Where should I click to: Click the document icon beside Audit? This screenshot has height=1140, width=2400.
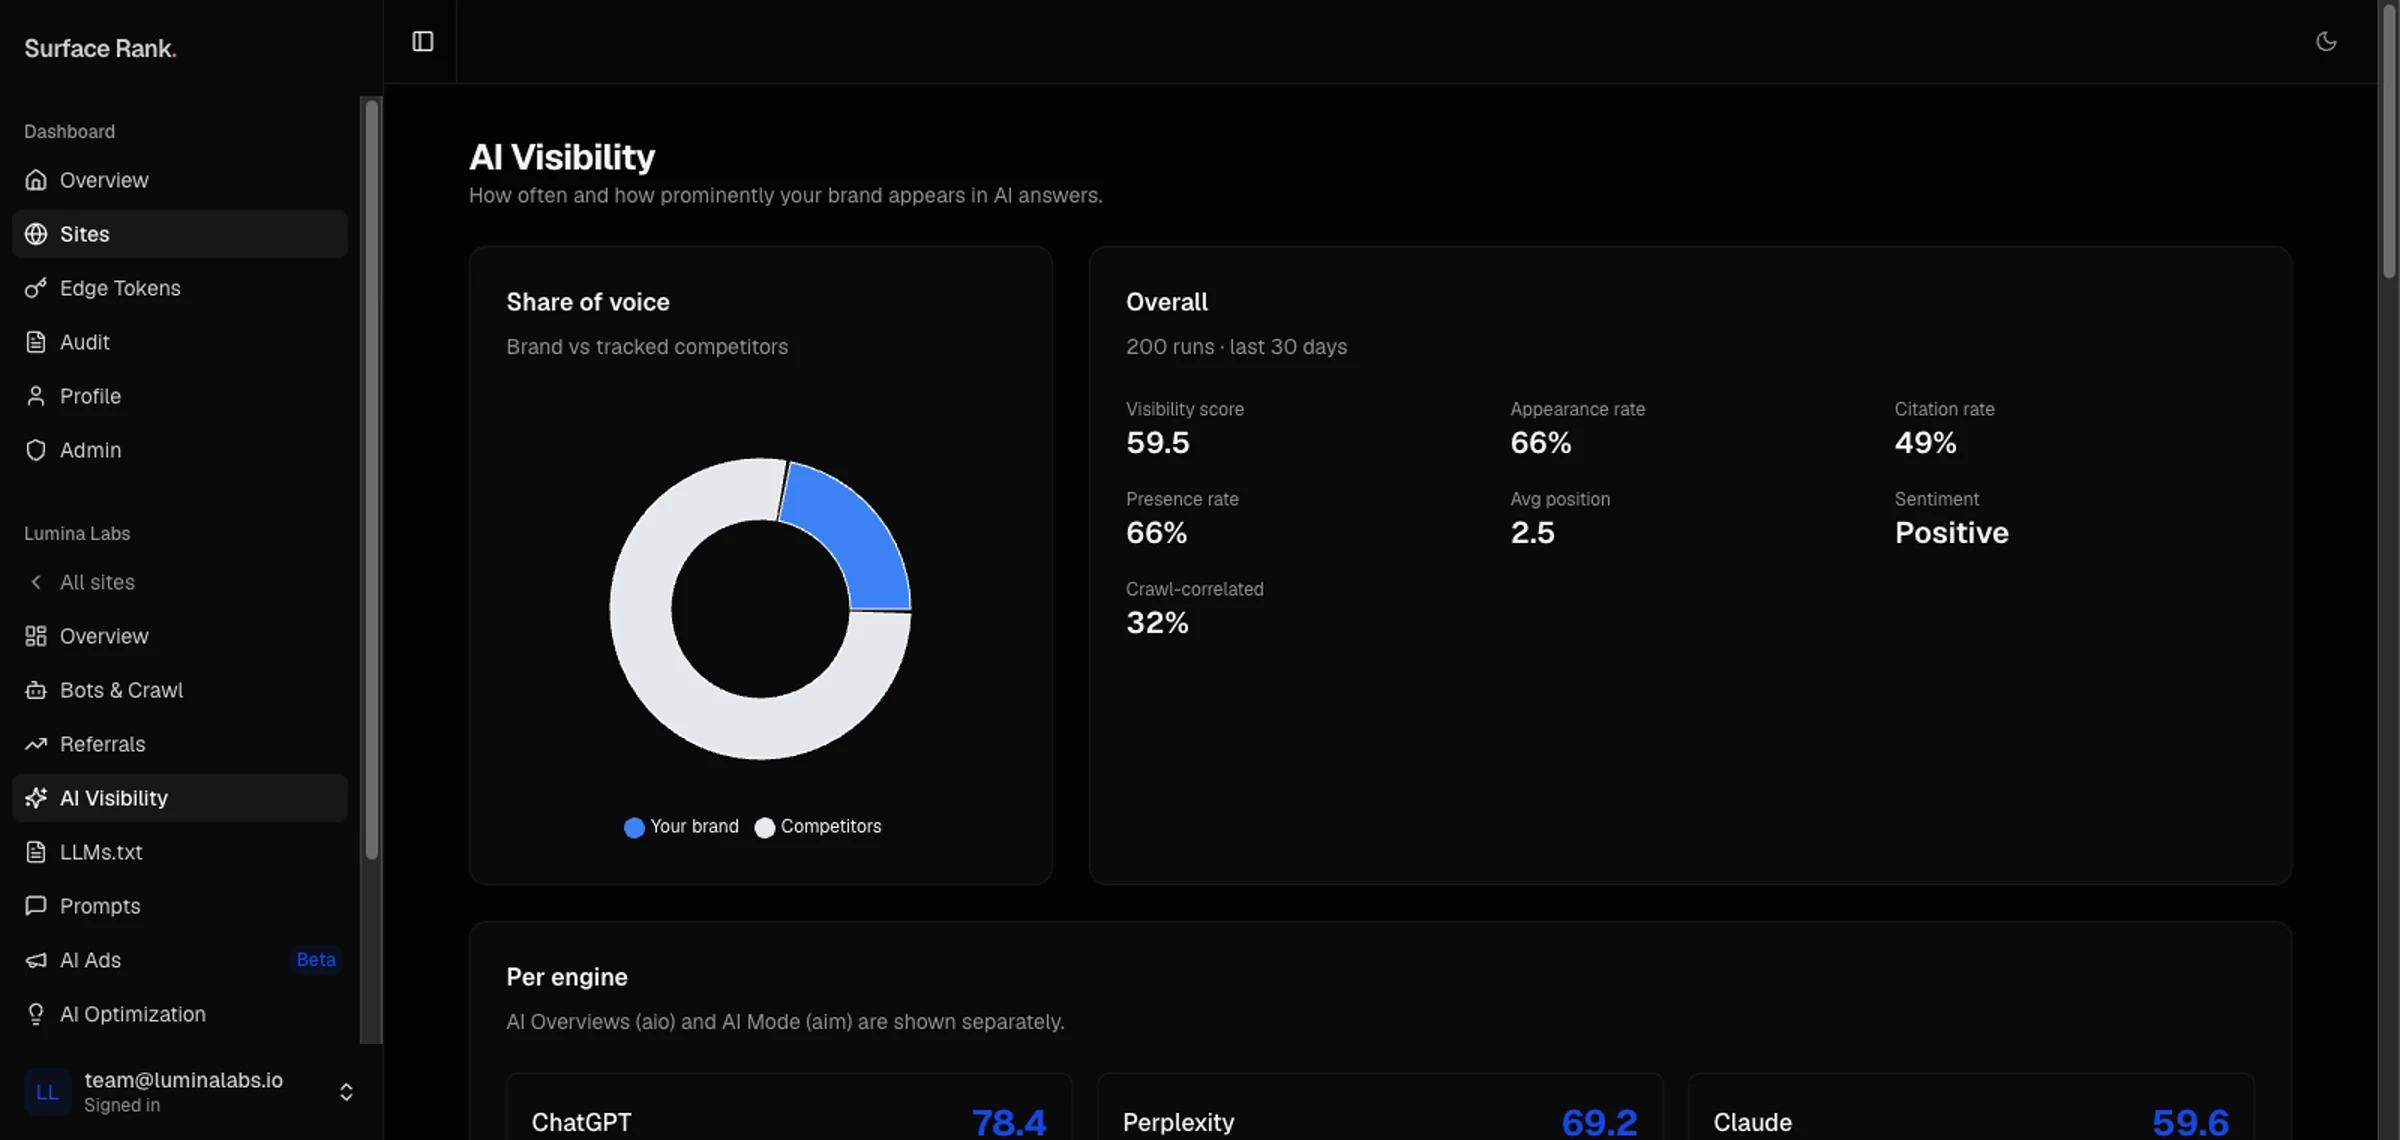click(36, 342)
